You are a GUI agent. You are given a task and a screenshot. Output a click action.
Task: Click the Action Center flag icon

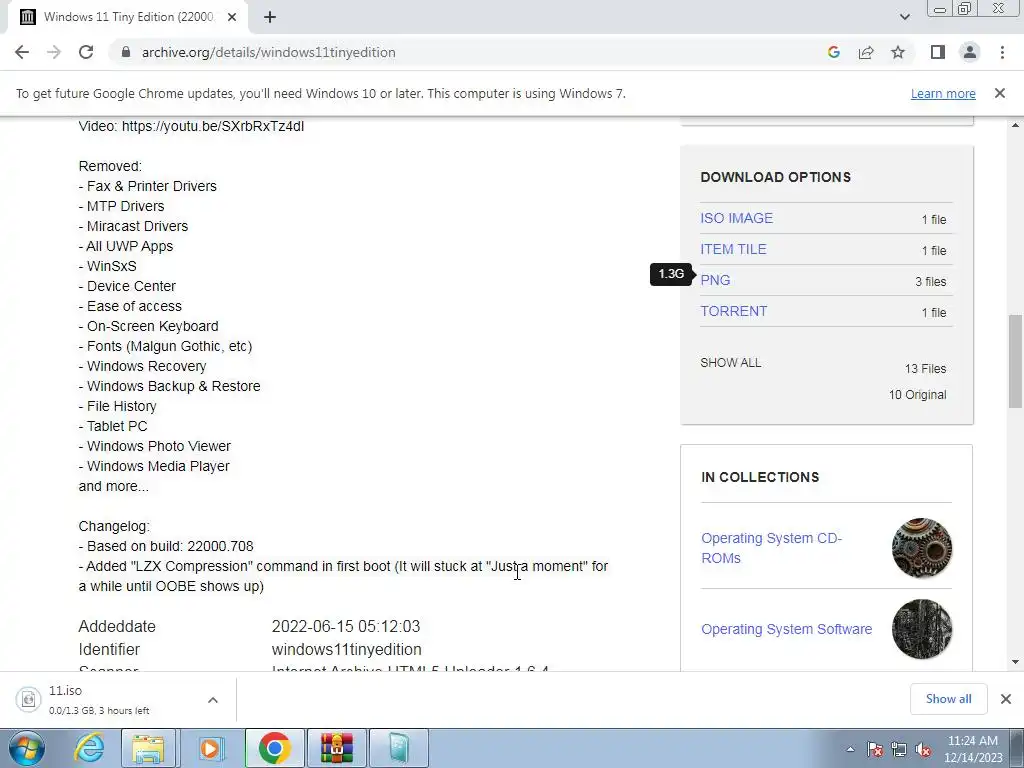(x=874, y=749)
